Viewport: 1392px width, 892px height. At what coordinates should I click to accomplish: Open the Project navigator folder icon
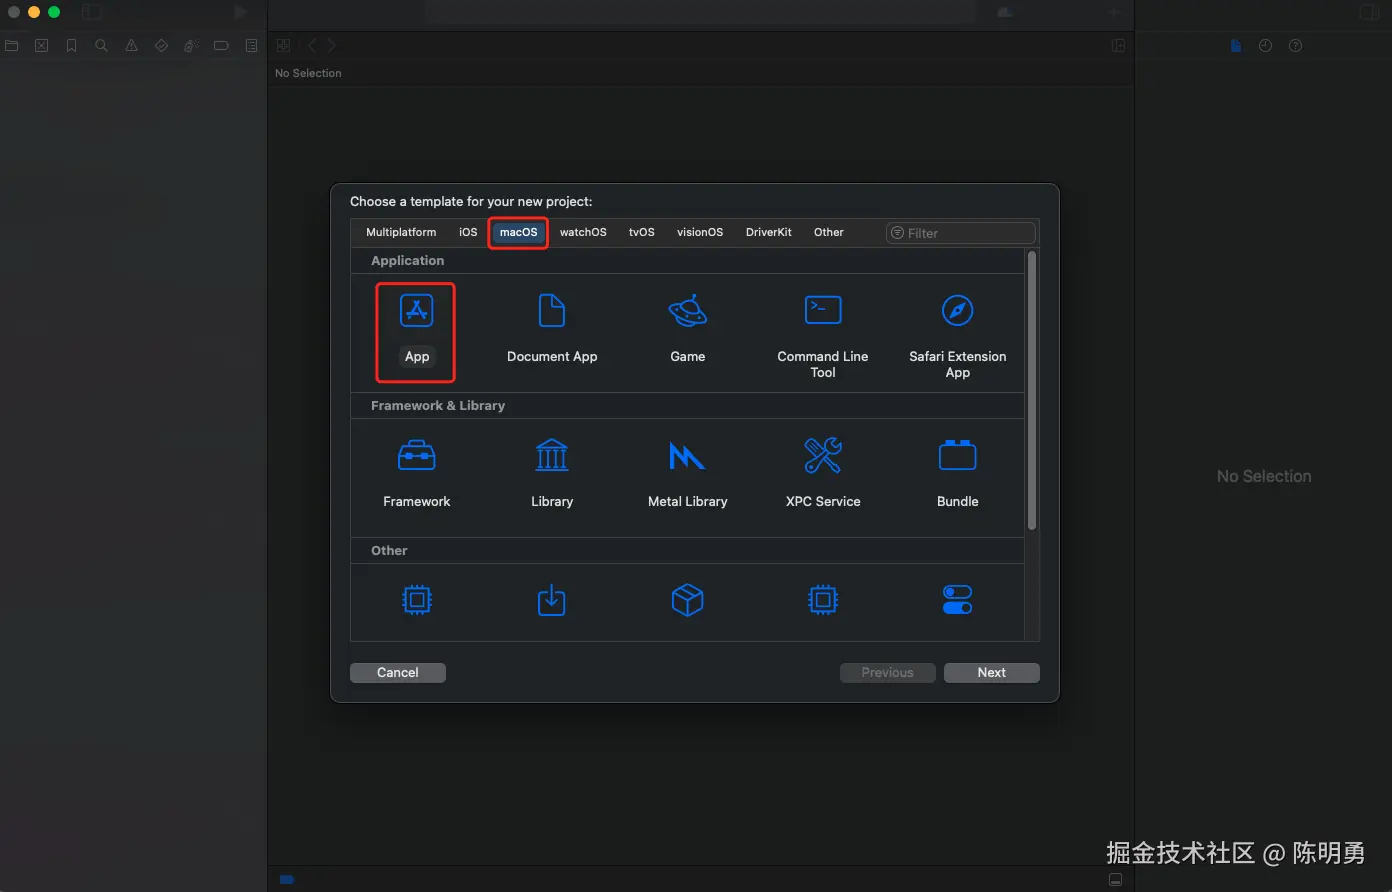pyautogui.click(x=12, y=46)
